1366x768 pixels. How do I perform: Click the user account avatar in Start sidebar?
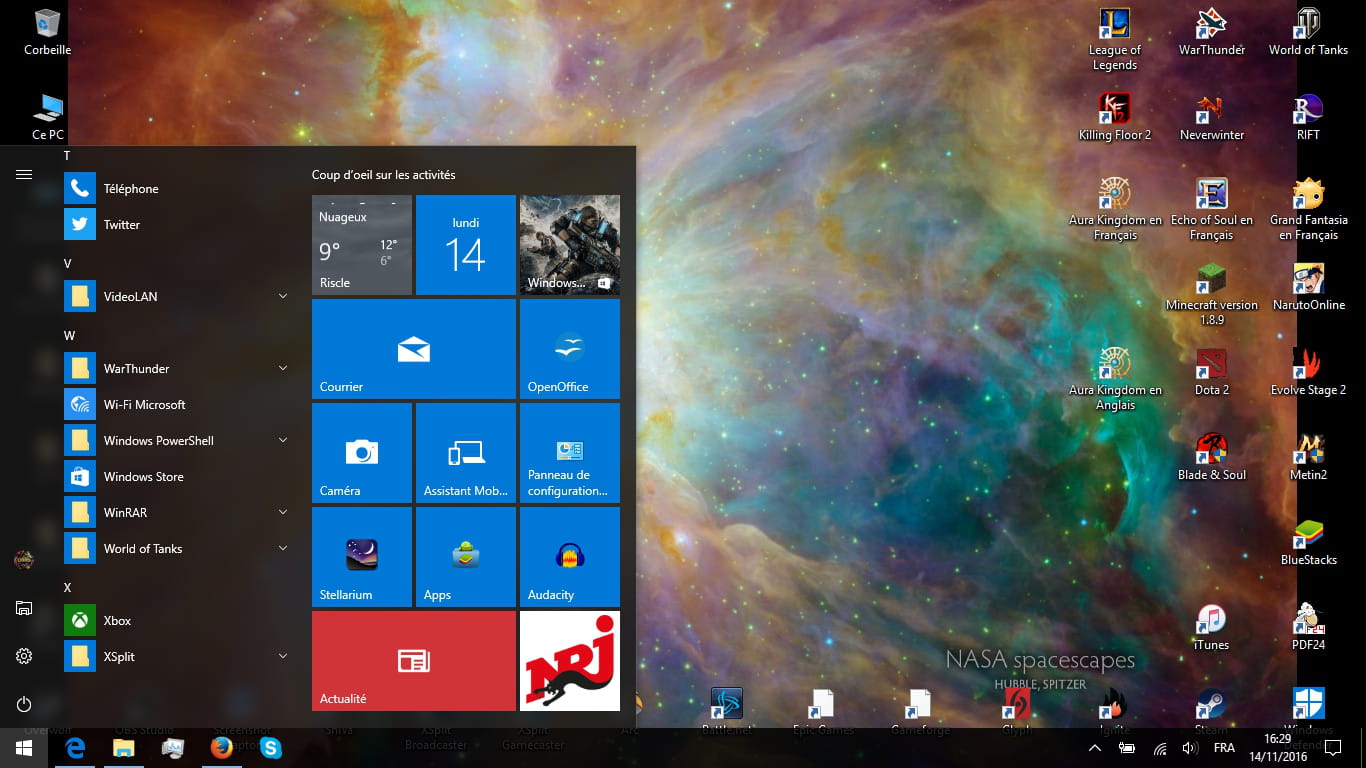[24, 560]
